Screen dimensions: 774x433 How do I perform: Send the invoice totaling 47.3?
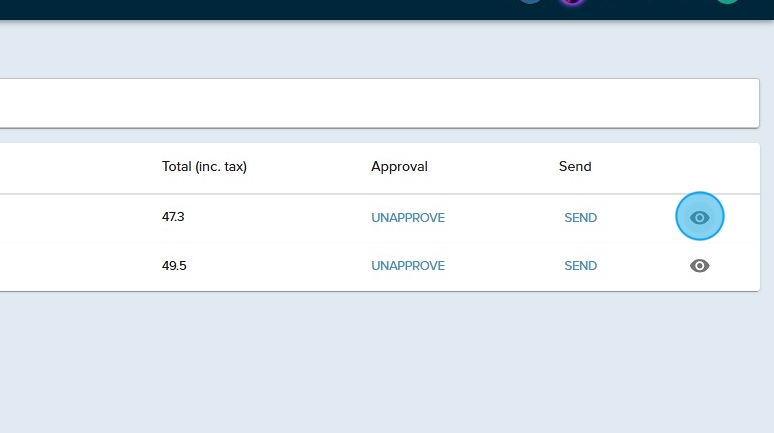[580, 218]
